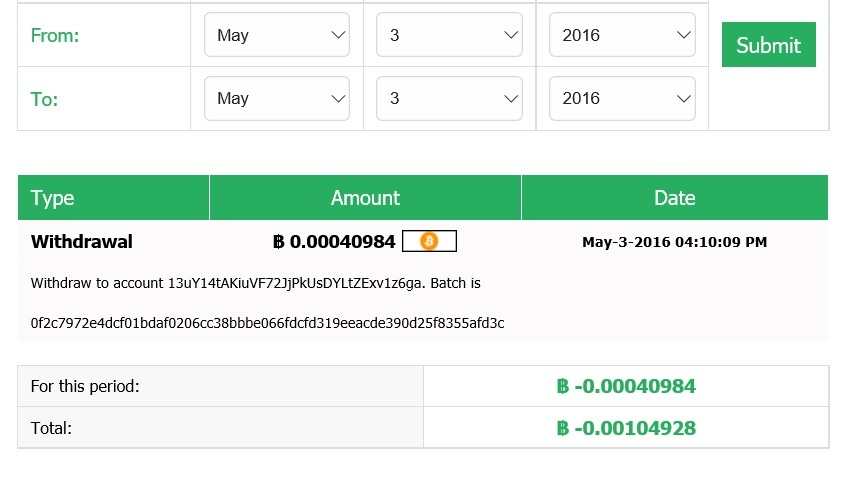Click the To label
This screenshot has height=480, width=854.
click(x=45, y=99)
